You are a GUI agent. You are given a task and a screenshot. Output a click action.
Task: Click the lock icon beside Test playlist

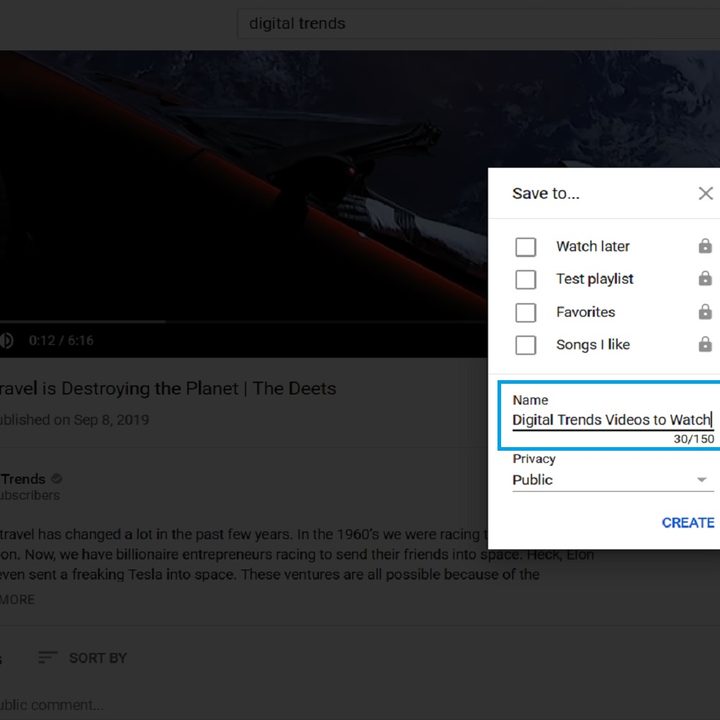point(705,278)
